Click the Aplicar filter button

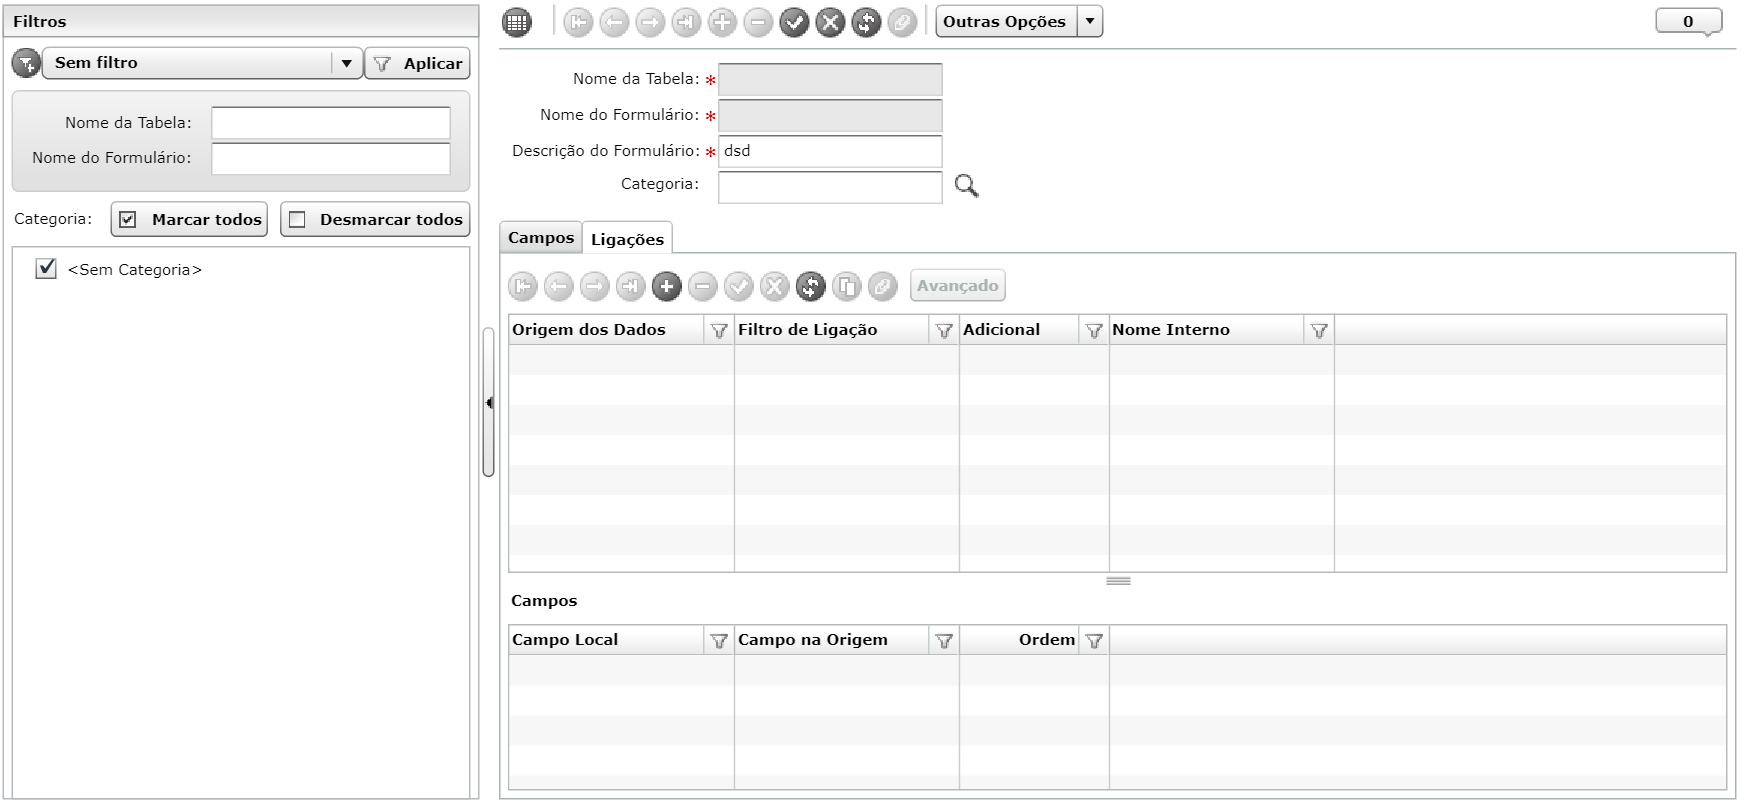pos(417,63)
